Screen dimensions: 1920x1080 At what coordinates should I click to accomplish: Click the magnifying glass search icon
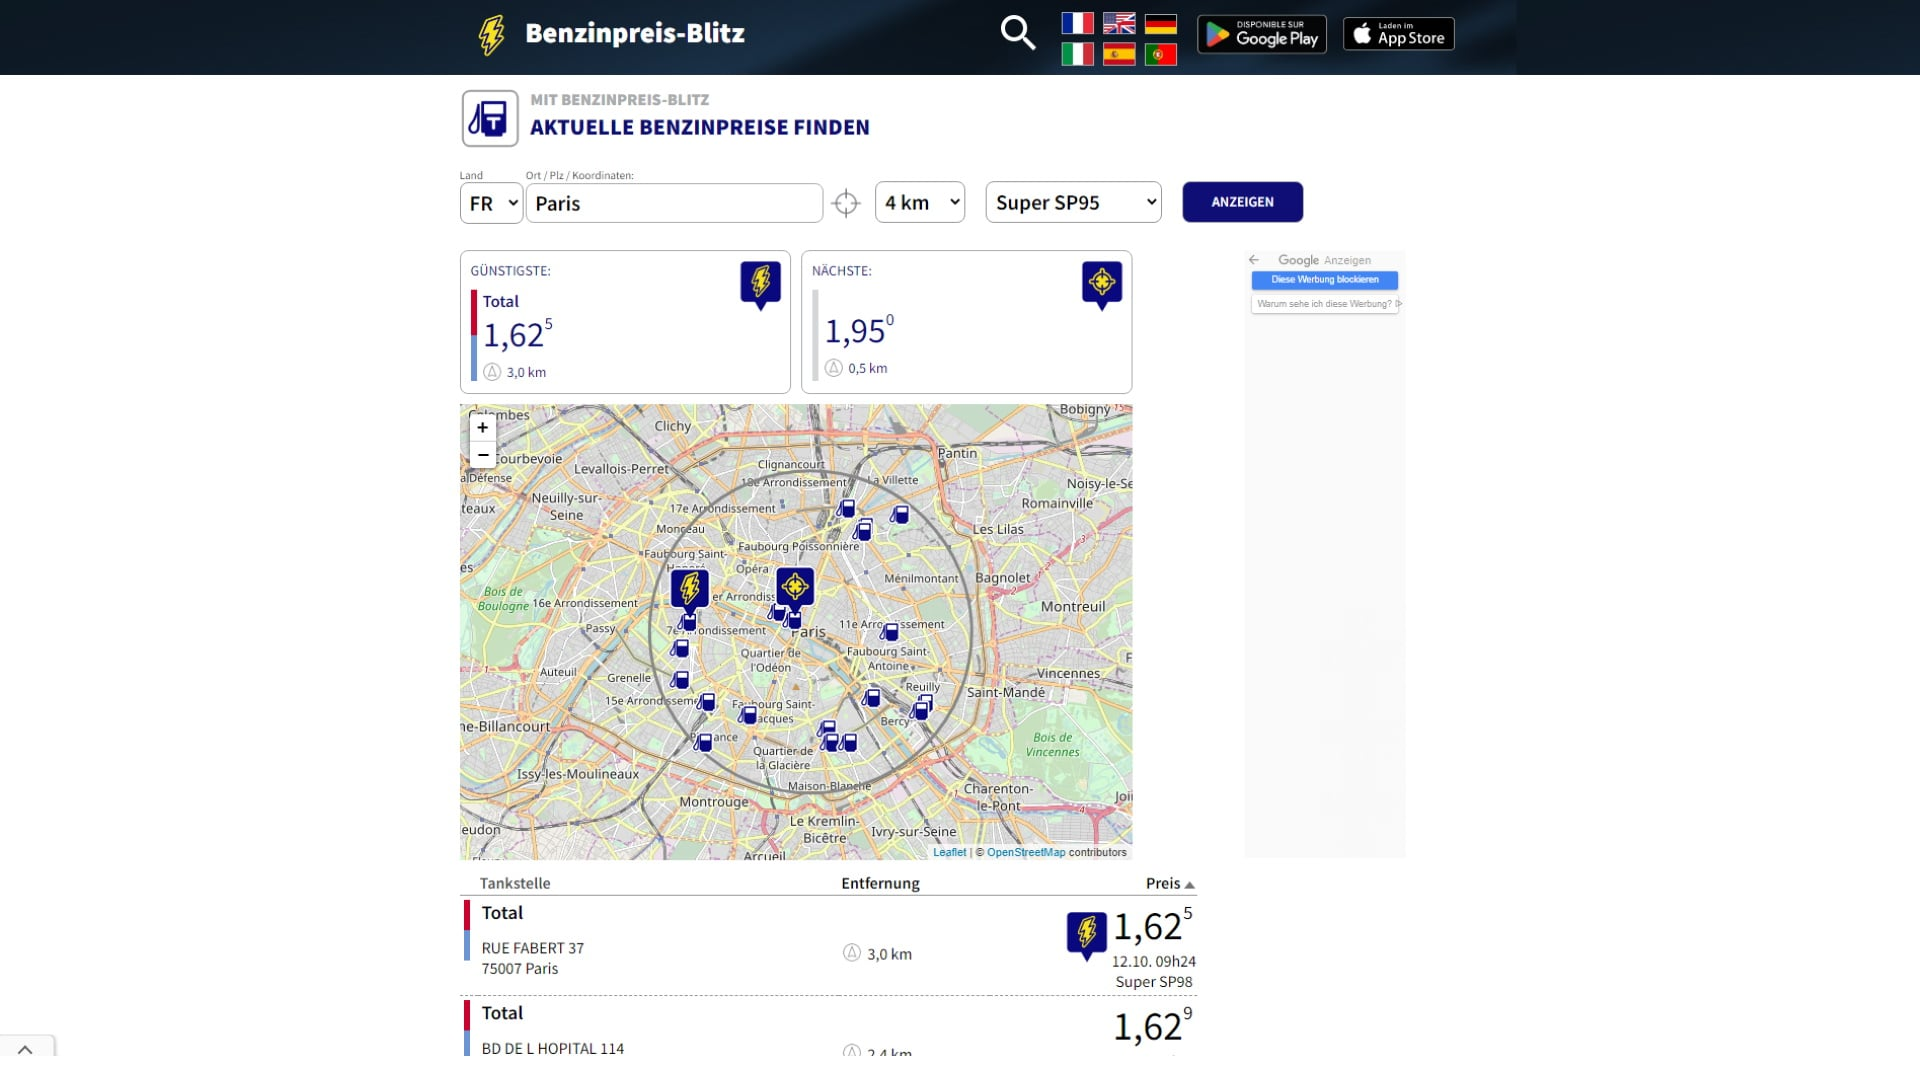point(1017,33)
